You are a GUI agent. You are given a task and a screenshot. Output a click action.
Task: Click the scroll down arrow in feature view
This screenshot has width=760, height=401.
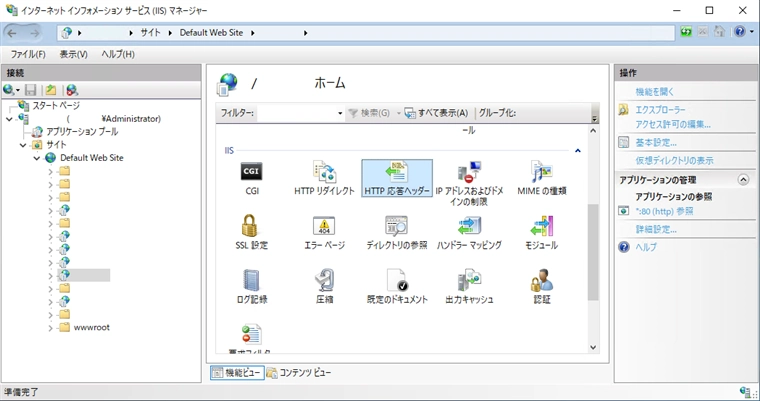[x=593, y=347]
